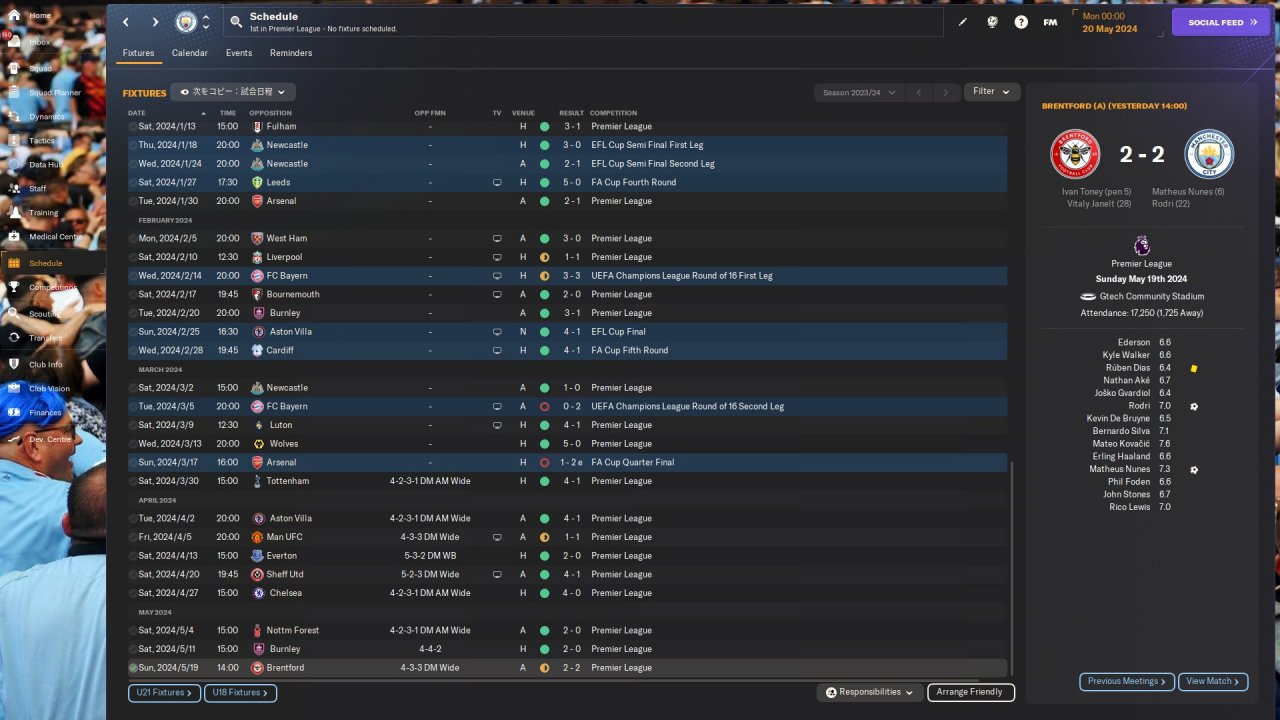This screenshot has height=720, width=1280.
Task: Click the pencil edit icon in top bar
Action: coord(963,22)
